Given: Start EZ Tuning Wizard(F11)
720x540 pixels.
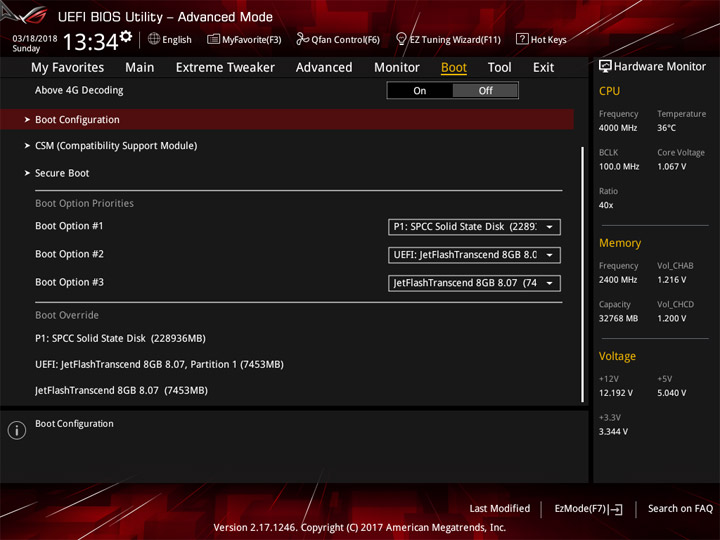Looking at the screenshot, I should point(455,39).
